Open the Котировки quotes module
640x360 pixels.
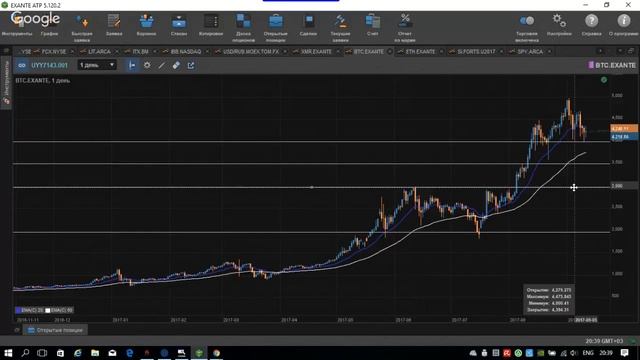211,25
